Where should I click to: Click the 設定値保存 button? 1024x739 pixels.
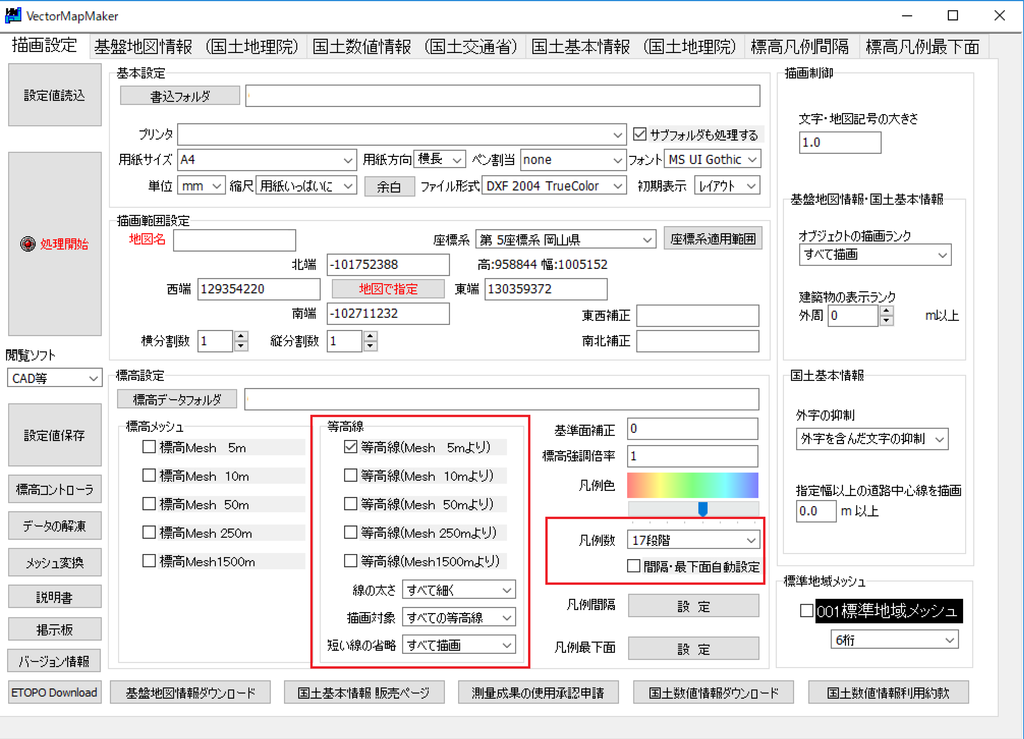click(x=55, y=436)
